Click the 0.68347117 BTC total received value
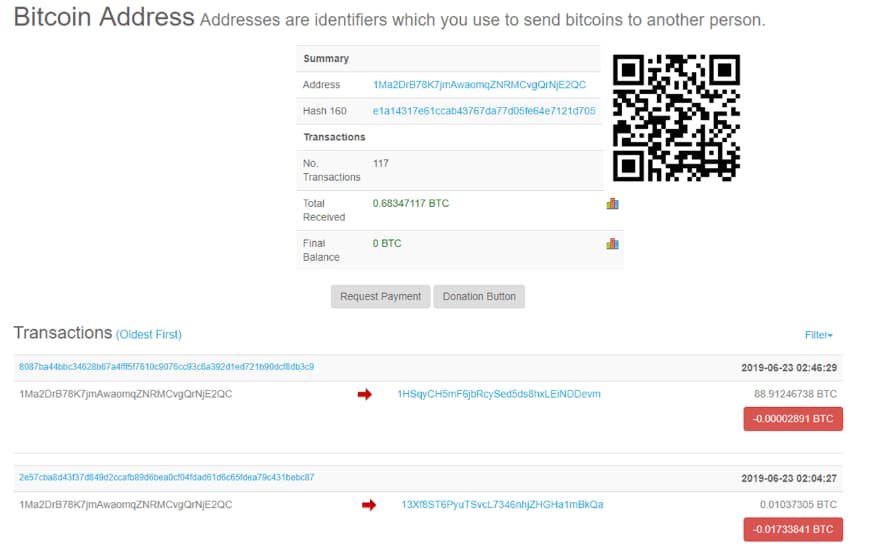 coord(411,204)
